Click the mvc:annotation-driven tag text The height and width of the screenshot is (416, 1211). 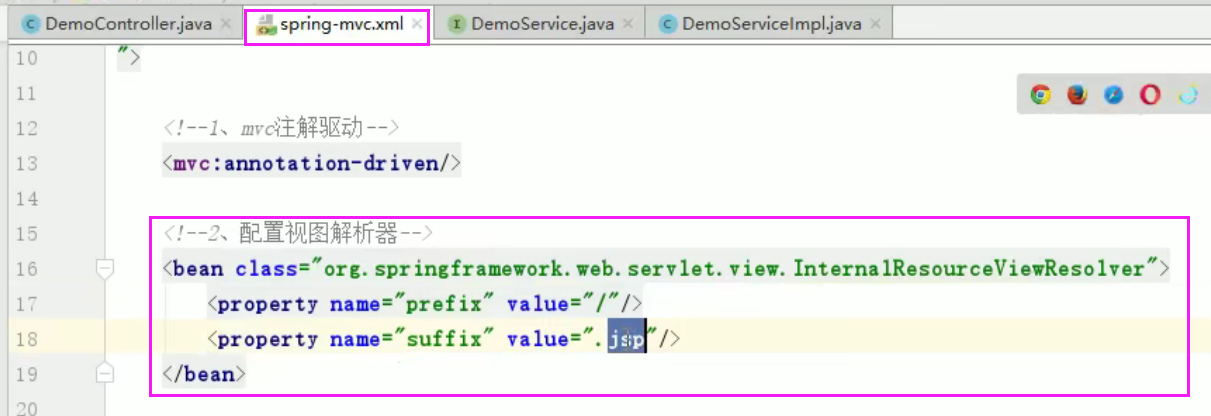[x=311, y=163]
